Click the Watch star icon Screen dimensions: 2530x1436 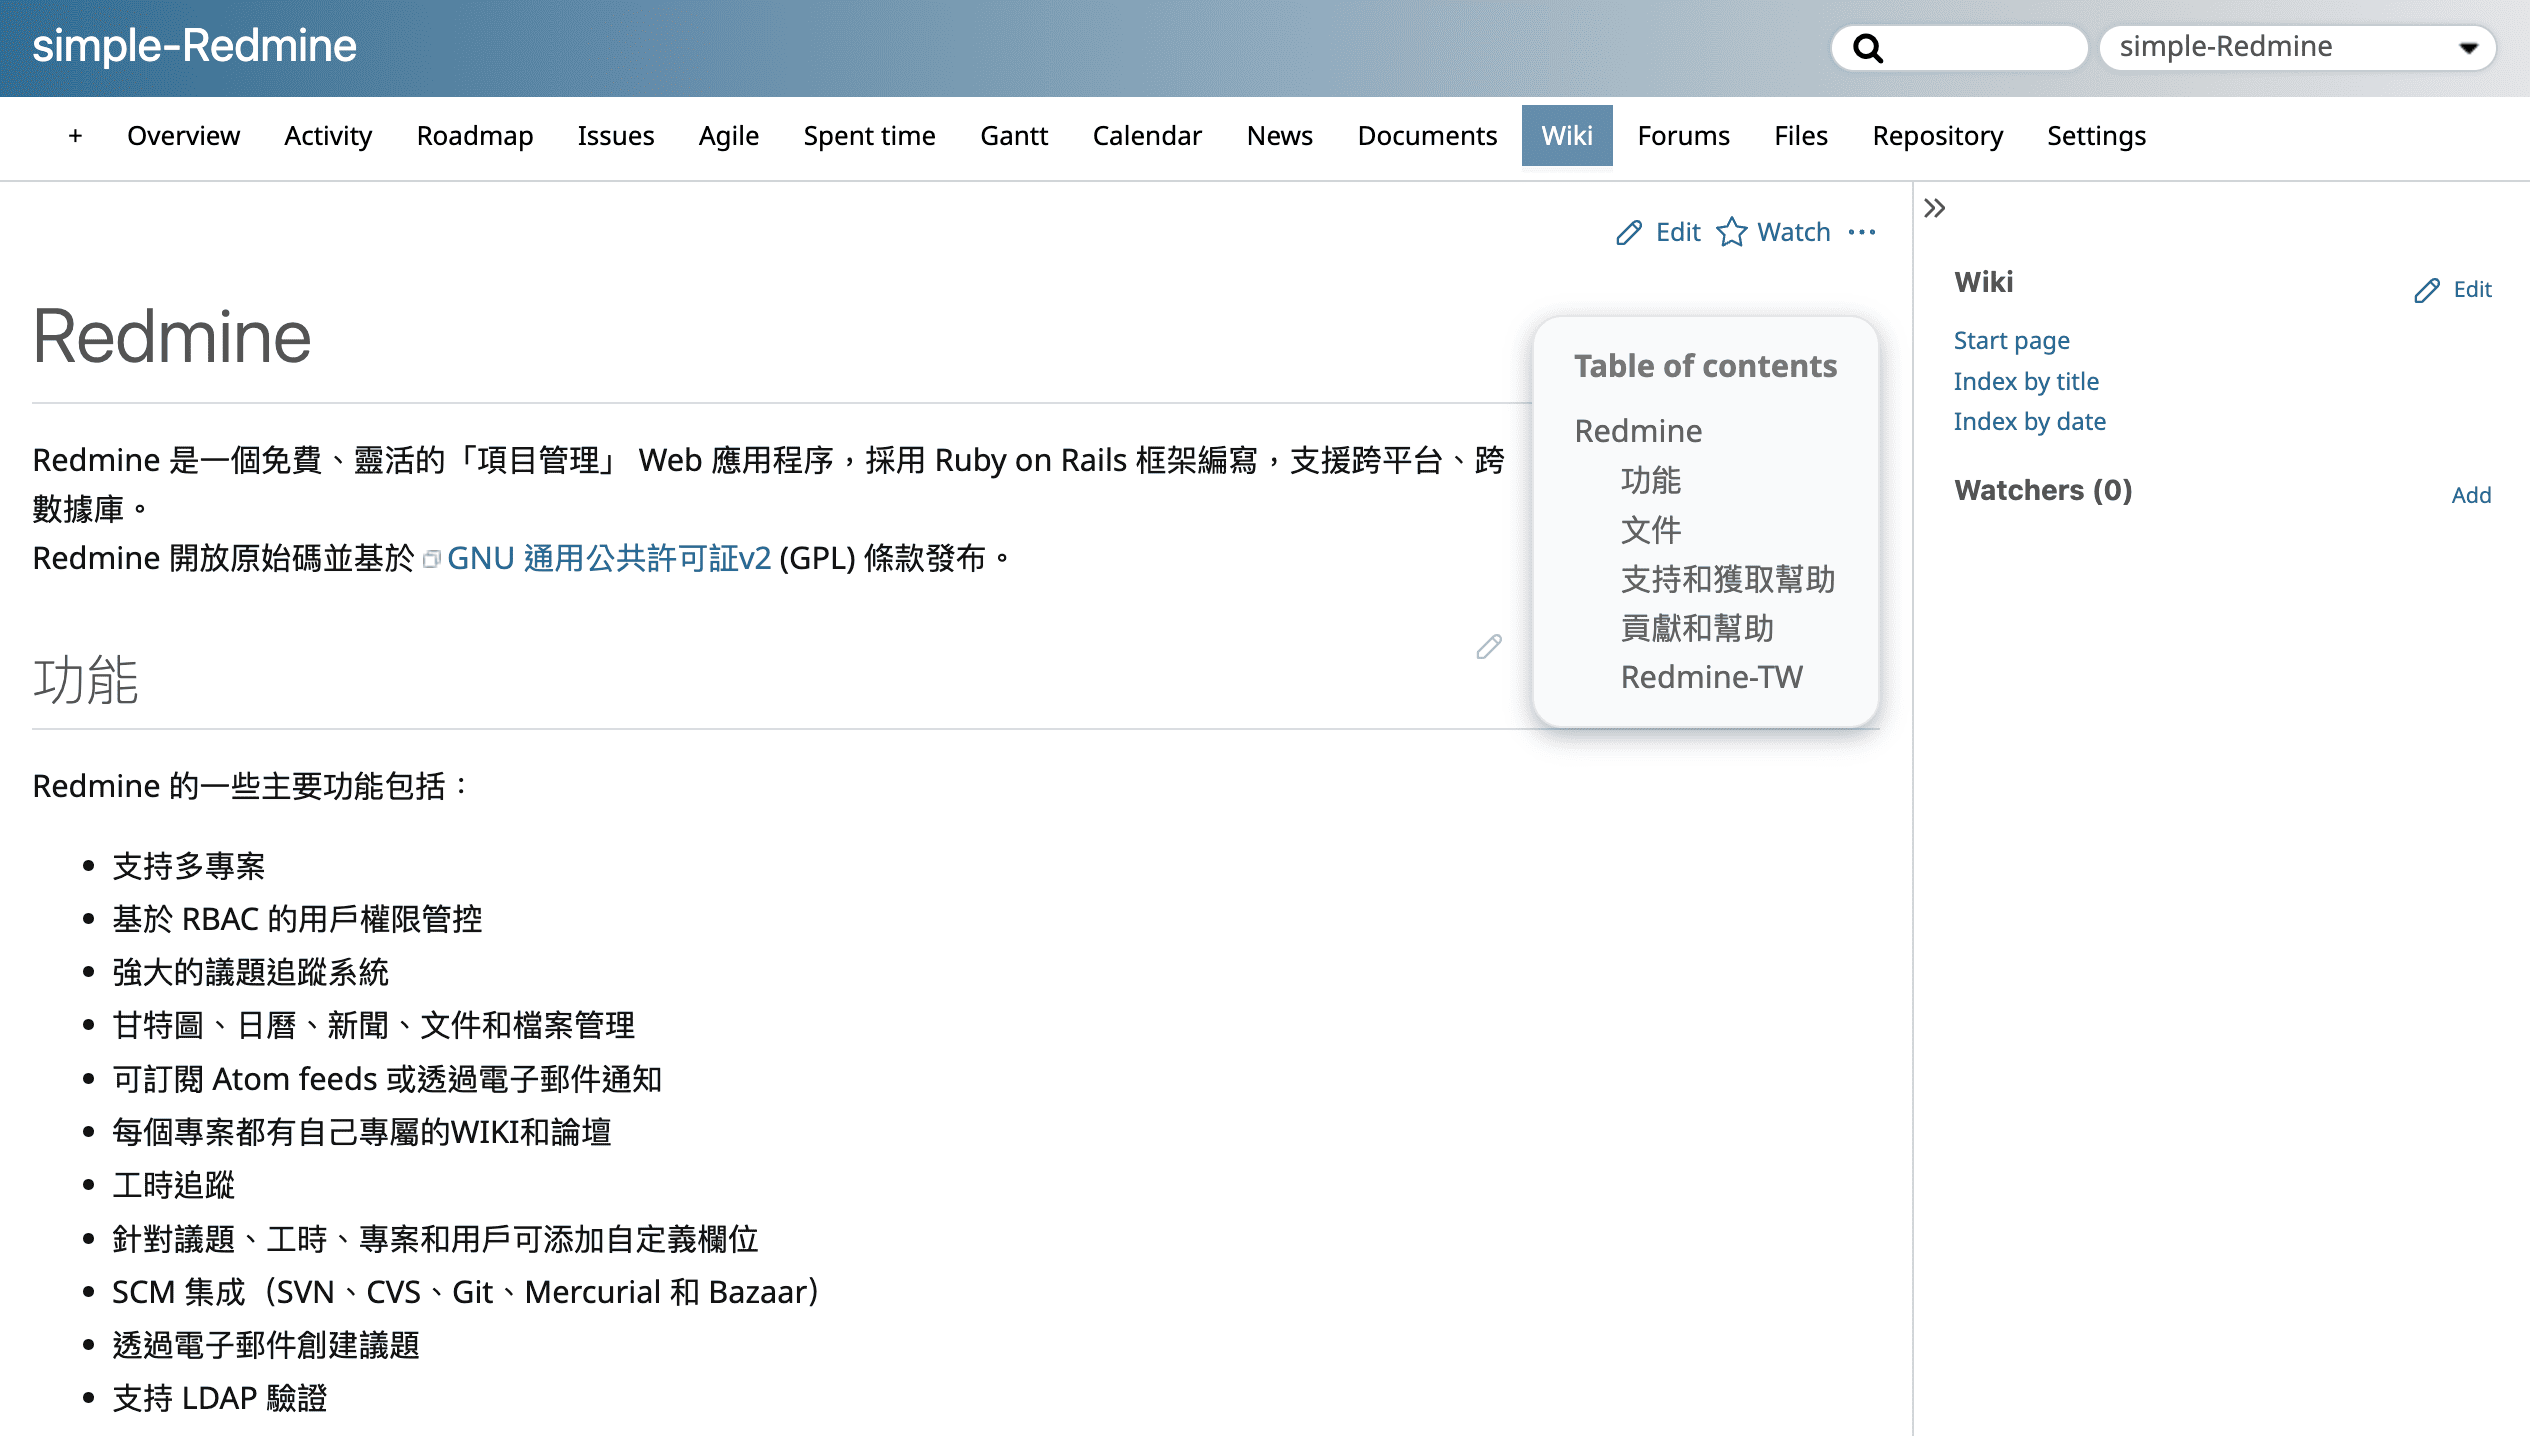coord(1732,232)
